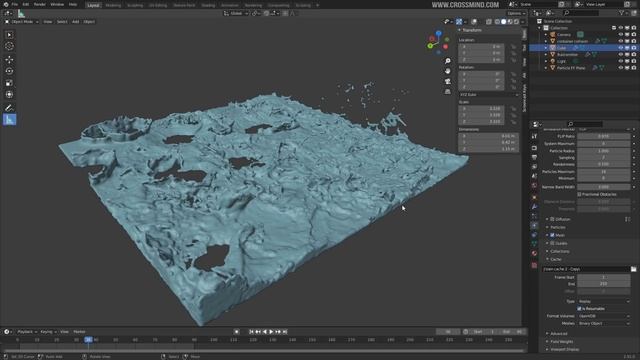Open the viewport Add menu

(x=76, y=22)
